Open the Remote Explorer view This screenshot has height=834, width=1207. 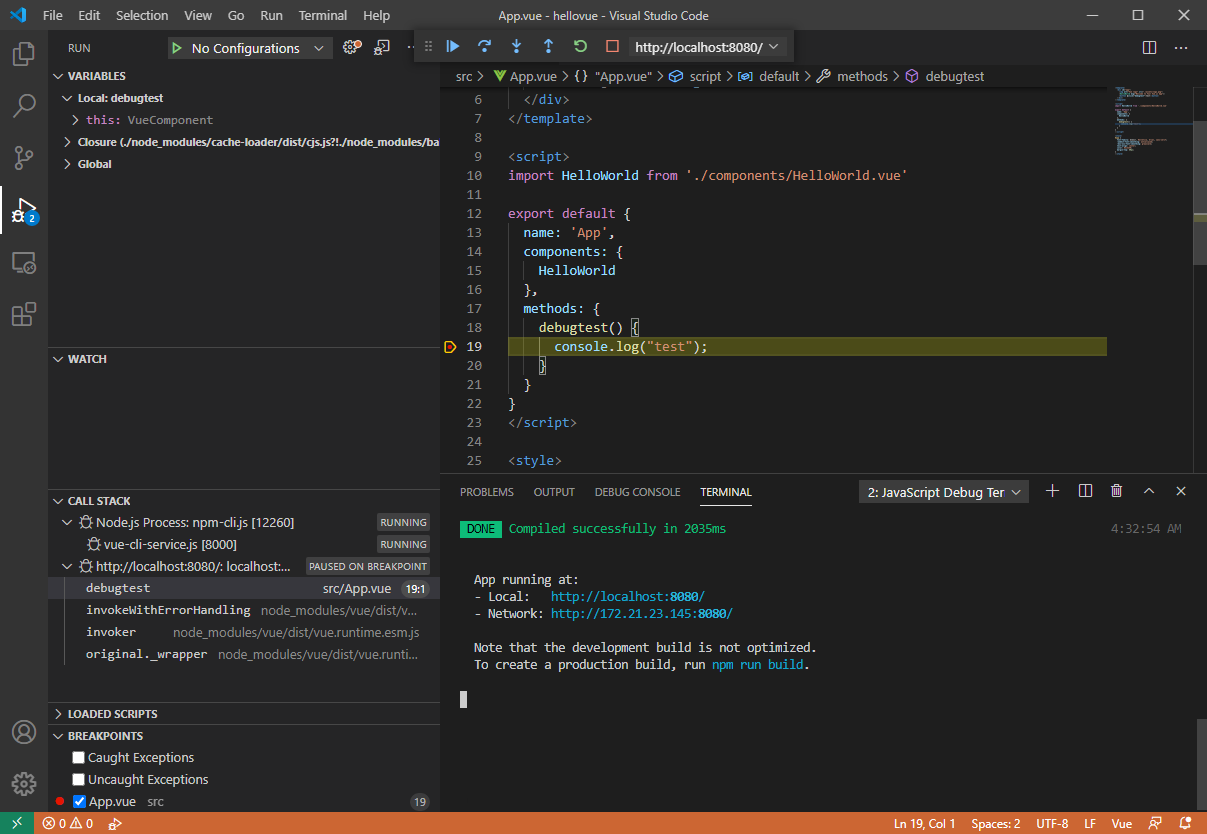pyautogui.click(x=24, y=262)
